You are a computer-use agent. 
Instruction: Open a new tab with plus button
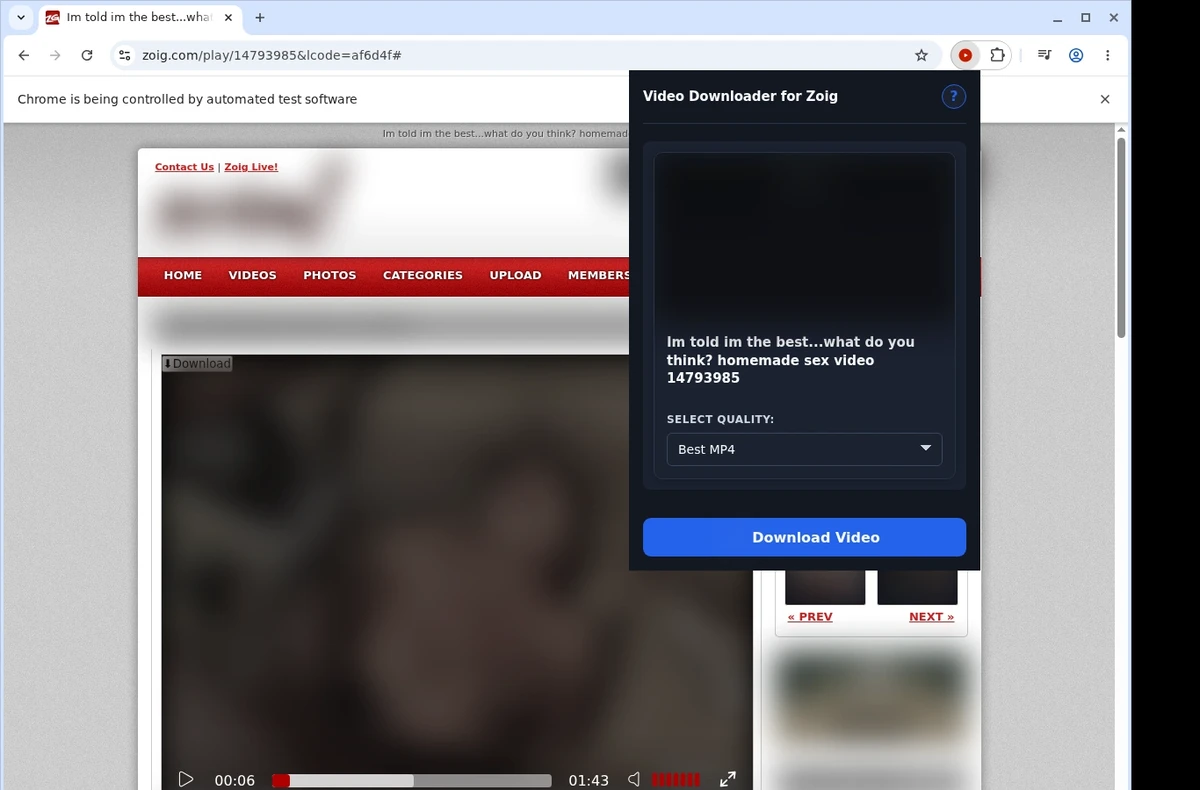(x=260, y=18)
